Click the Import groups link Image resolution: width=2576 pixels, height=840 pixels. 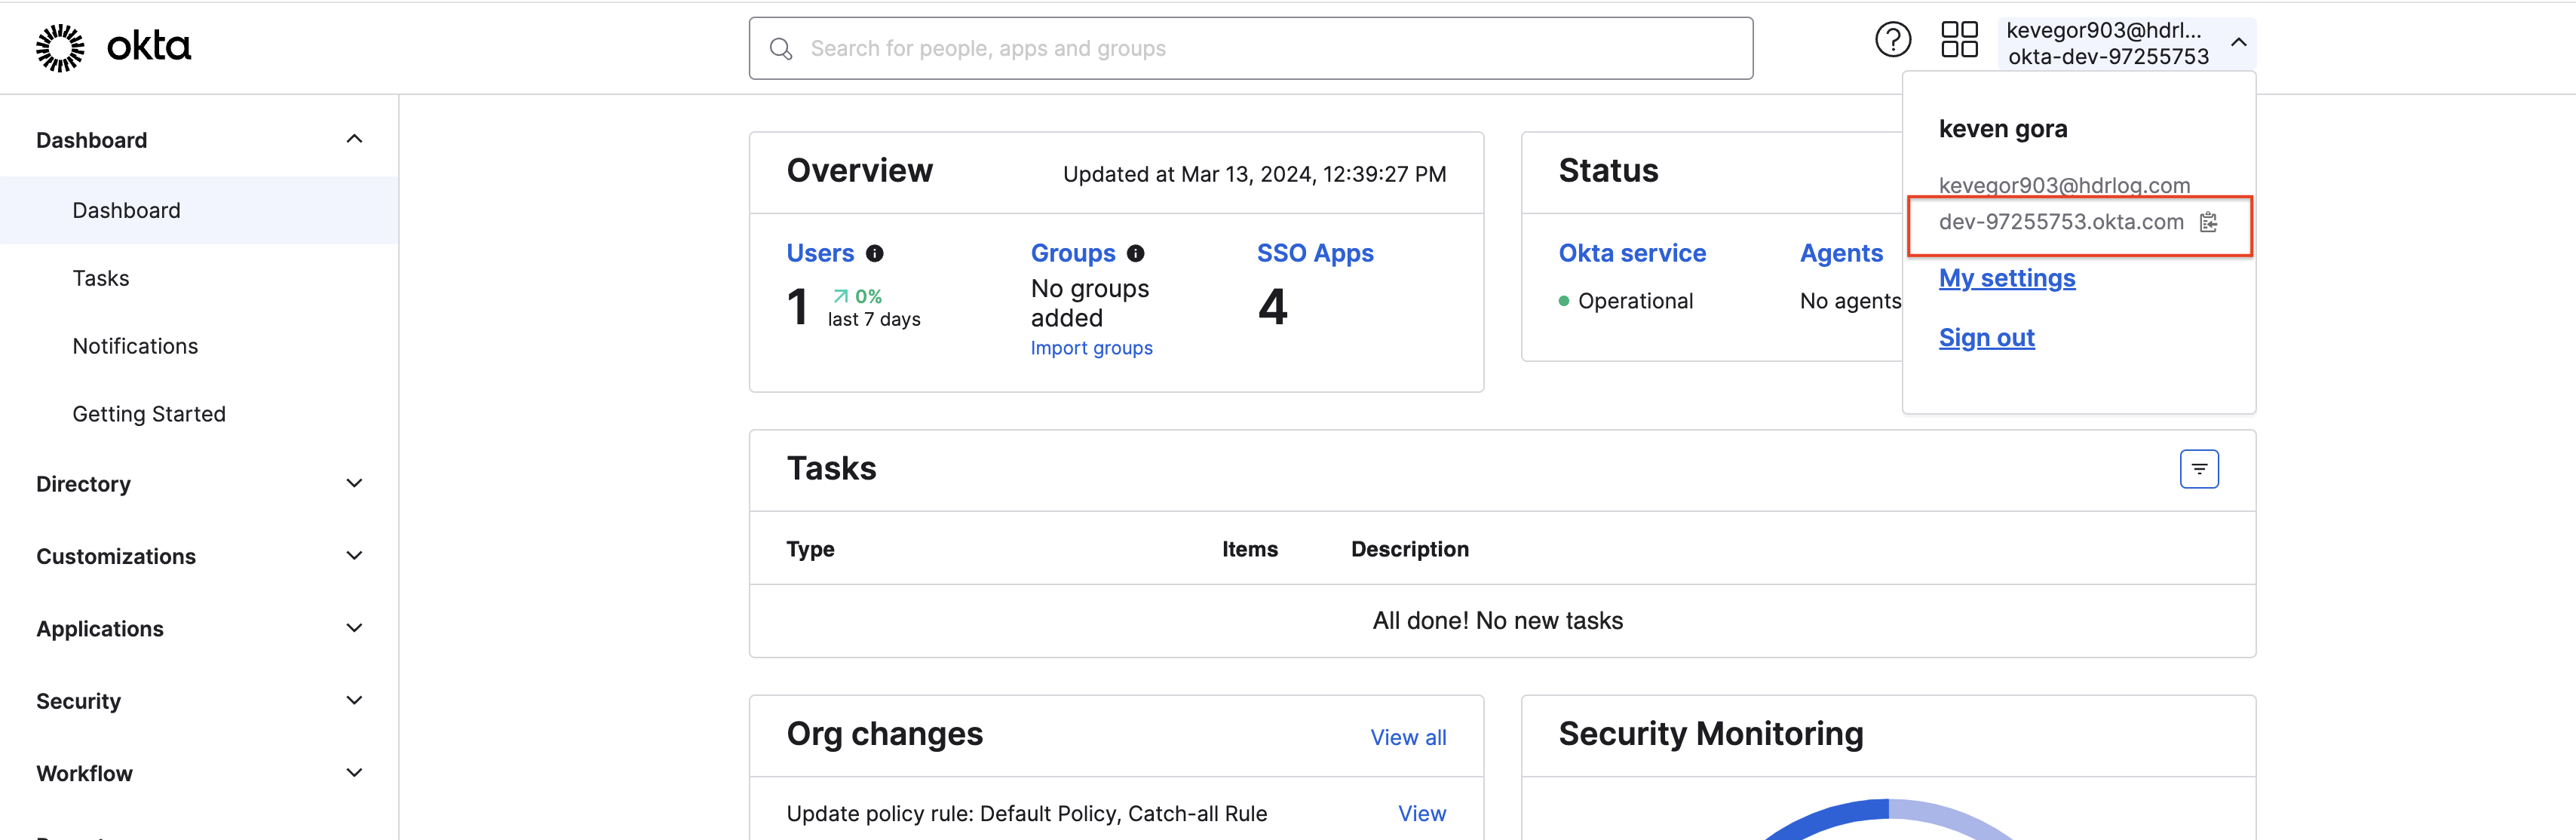[x=1091, y=348]
